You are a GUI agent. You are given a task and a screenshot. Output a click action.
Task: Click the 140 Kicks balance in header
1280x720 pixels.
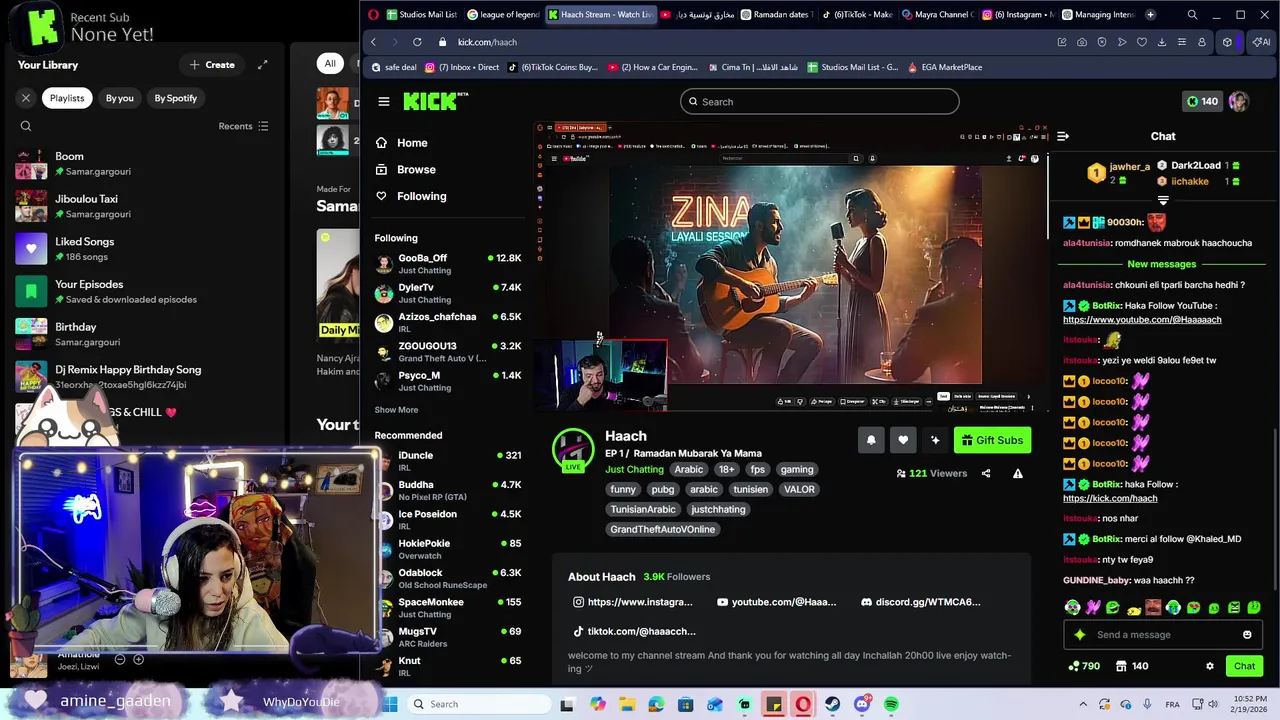(1202, 101)
